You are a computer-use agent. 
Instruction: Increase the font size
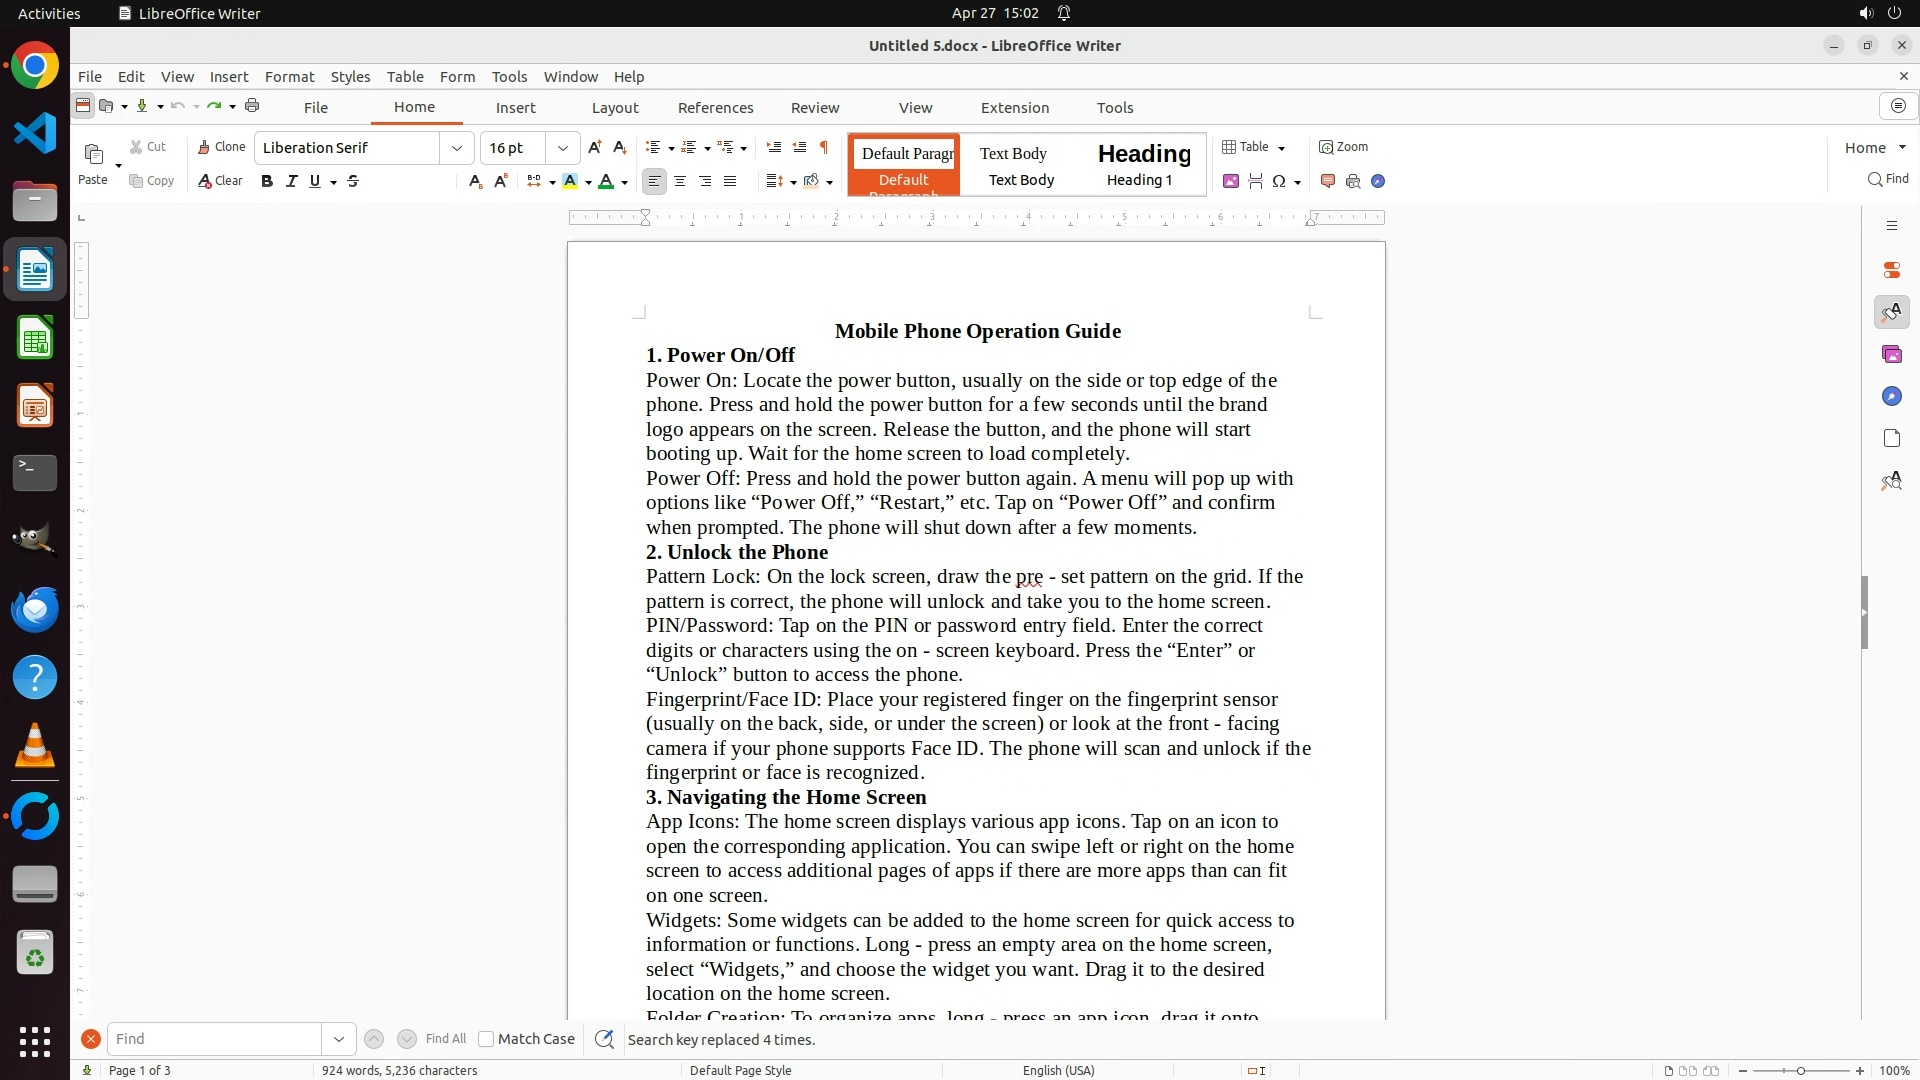tap(595, 147)
